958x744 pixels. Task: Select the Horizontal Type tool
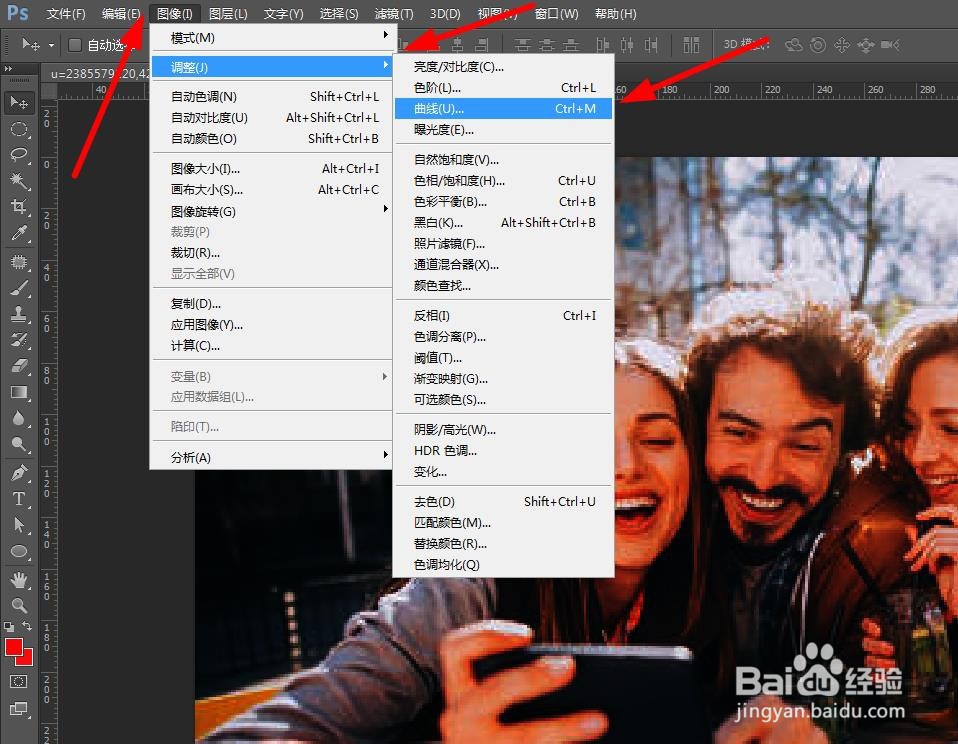(18, 499)
